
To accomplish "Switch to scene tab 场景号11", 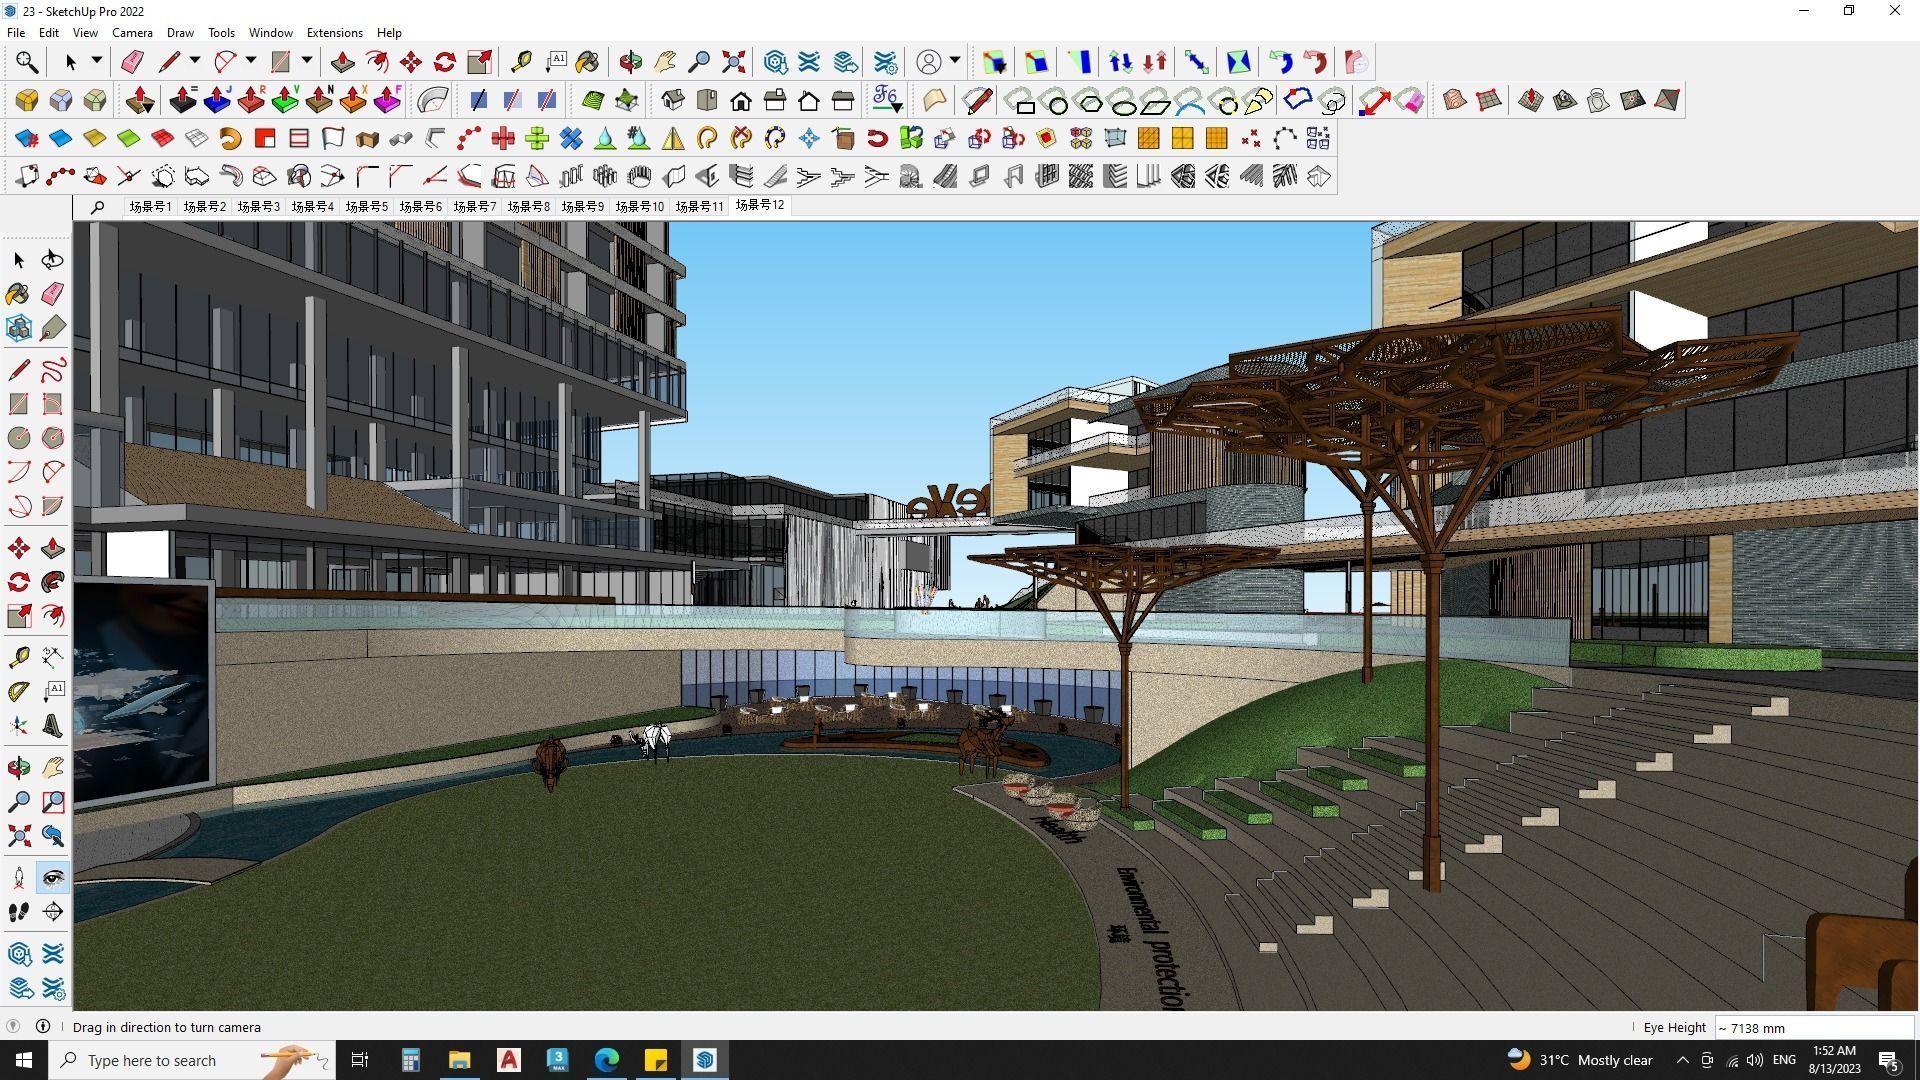I will (x=698, y=206).
